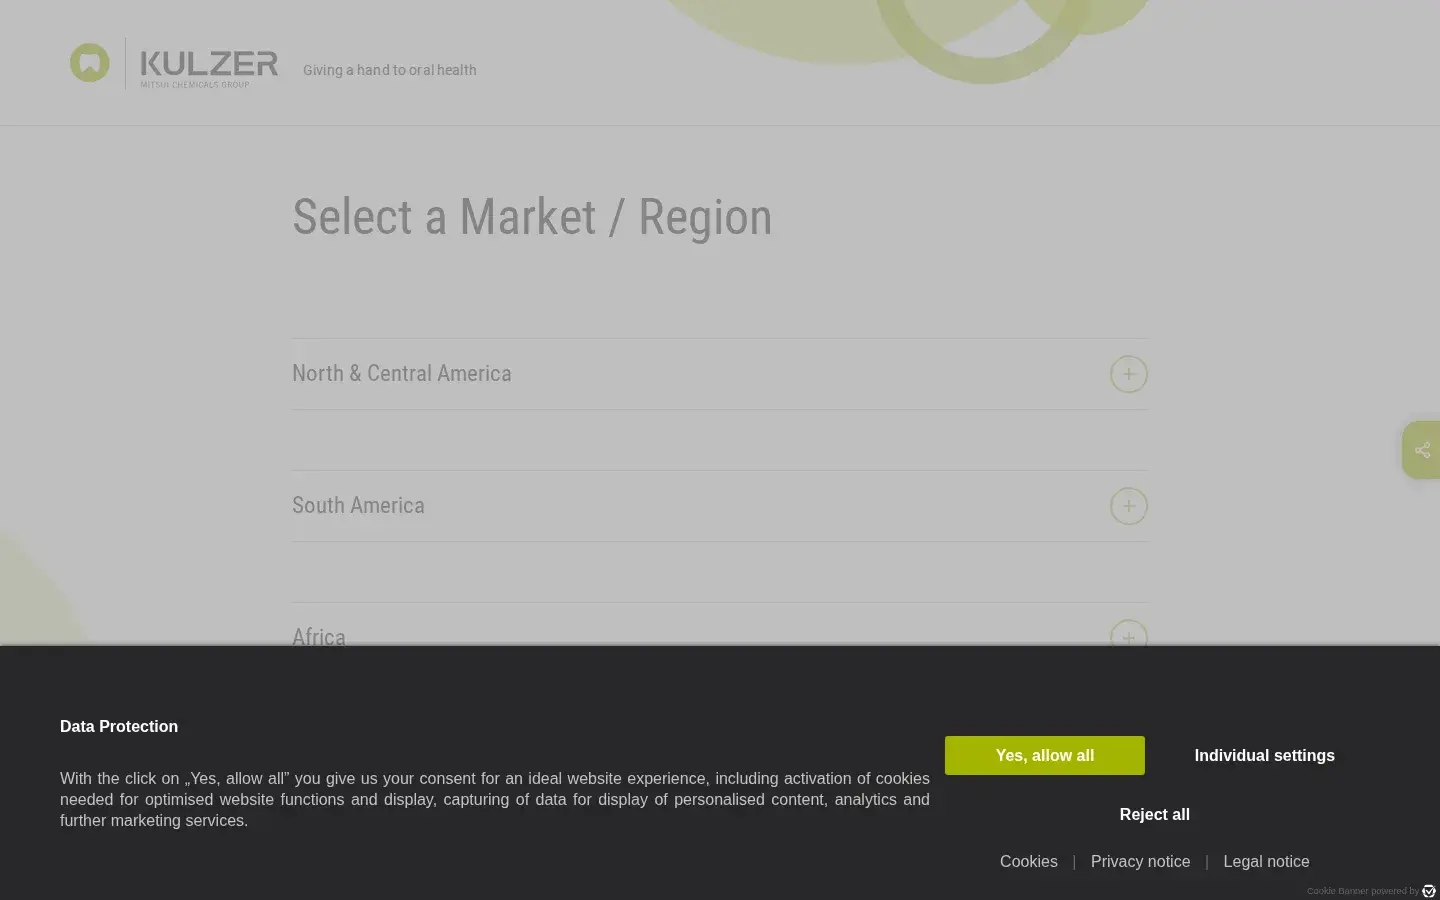The height and width of the screenshot is (900, 1440).
Task: Click the Kulzer tooth logo icon
Action: point(90,63)
